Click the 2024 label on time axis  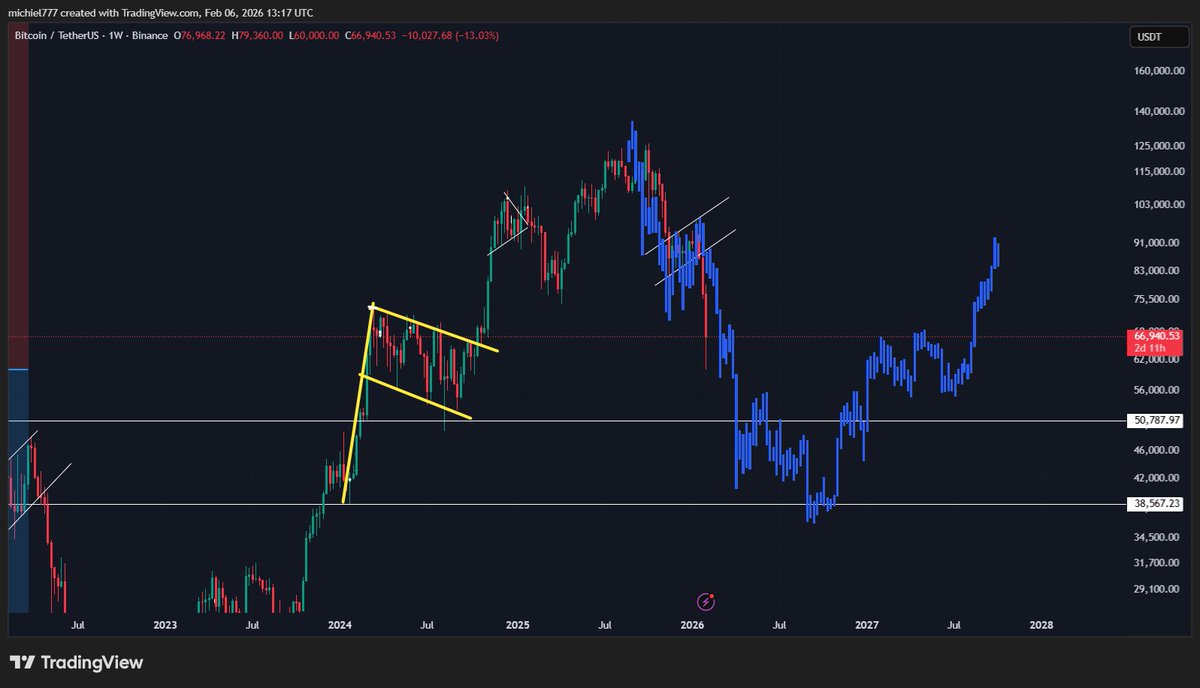tap(340, 626)
